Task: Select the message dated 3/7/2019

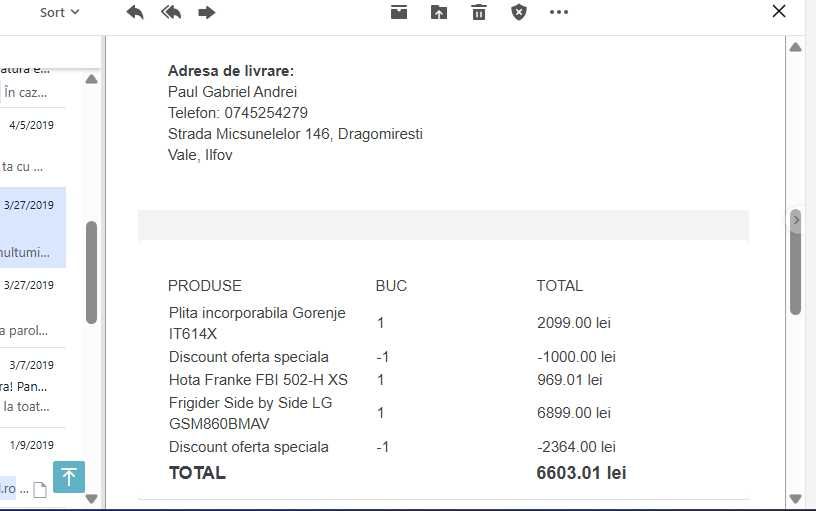Action: (x=32, y=386)
